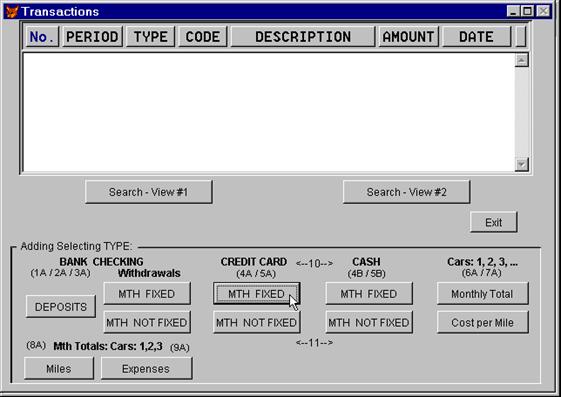Pick MTH NOT FIXED under CASH
This screenshot has height=397, width=561.
[369, 323]
